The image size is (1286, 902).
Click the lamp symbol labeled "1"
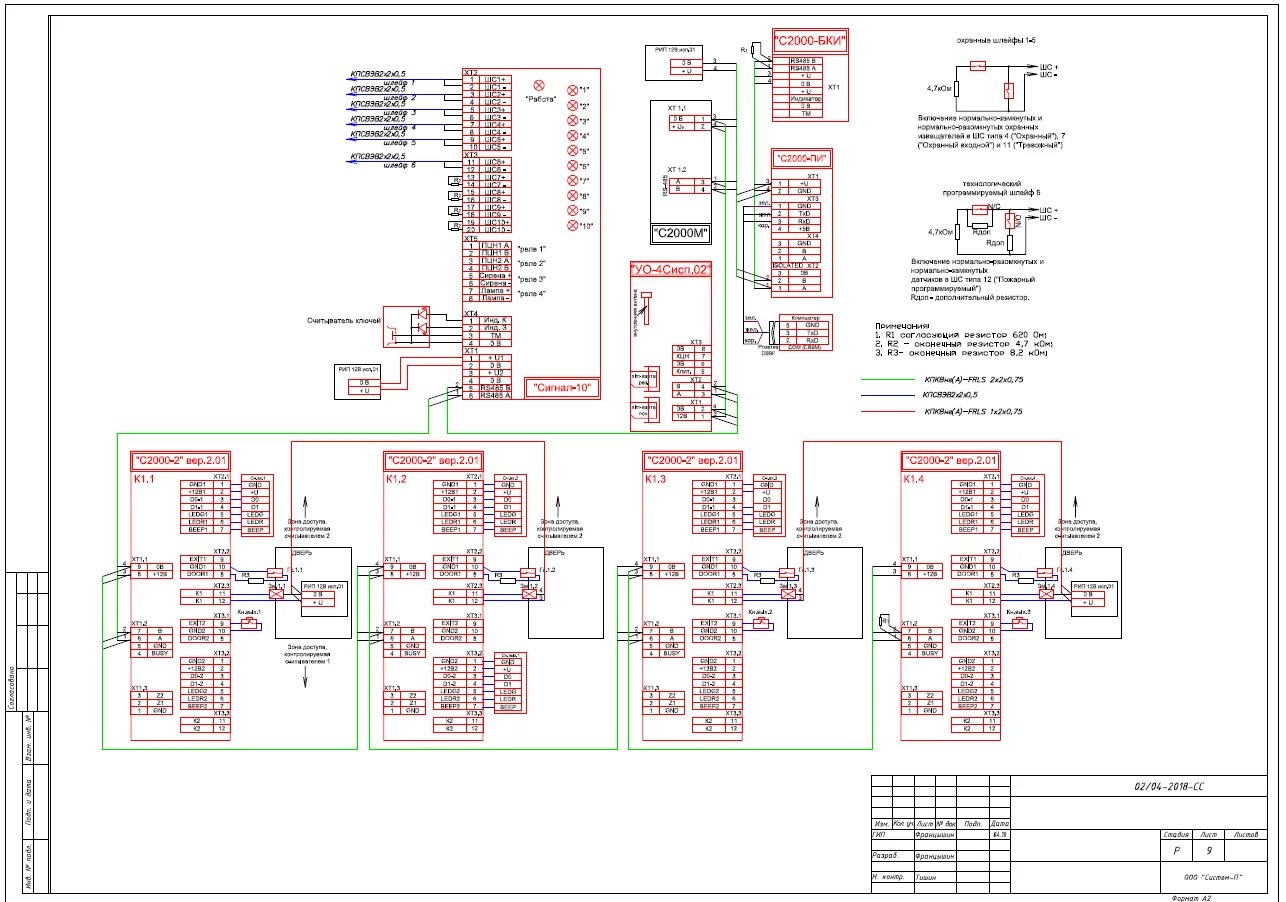pyautogui.click(x=573, y=90)
